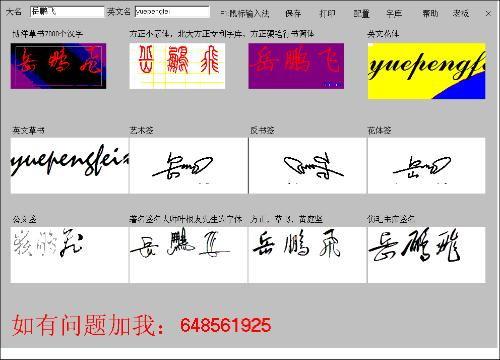Open the 鼠标输入法 mouse input option

tap(245, 13)
